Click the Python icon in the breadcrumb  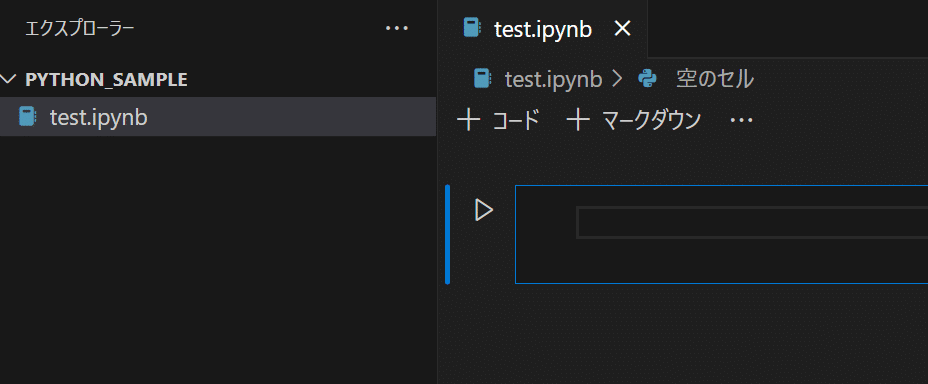[x=648, y=79]
